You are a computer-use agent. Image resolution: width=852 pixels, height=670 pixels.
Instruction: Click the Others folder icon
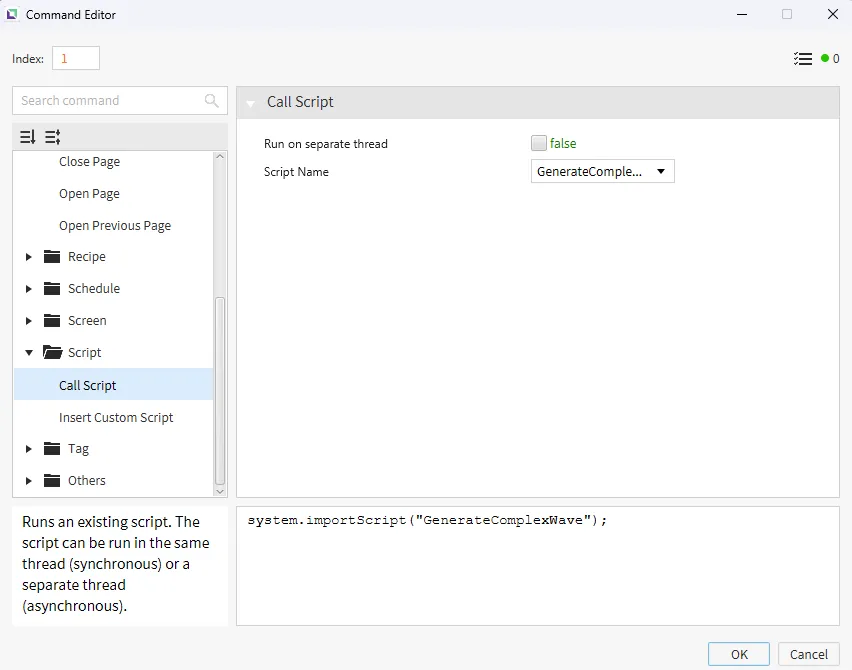point(53,481)
